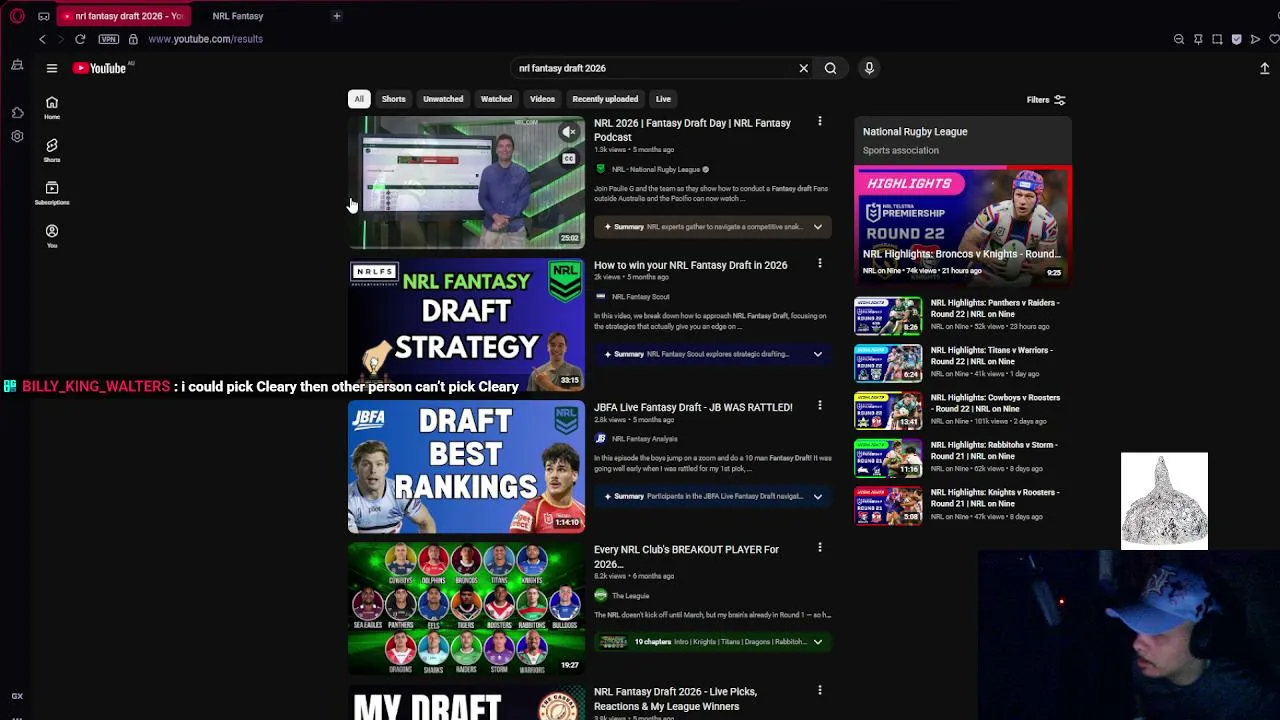
Task: Expand the summary for Fantasy Draft Day video
Action: (817, 227)
